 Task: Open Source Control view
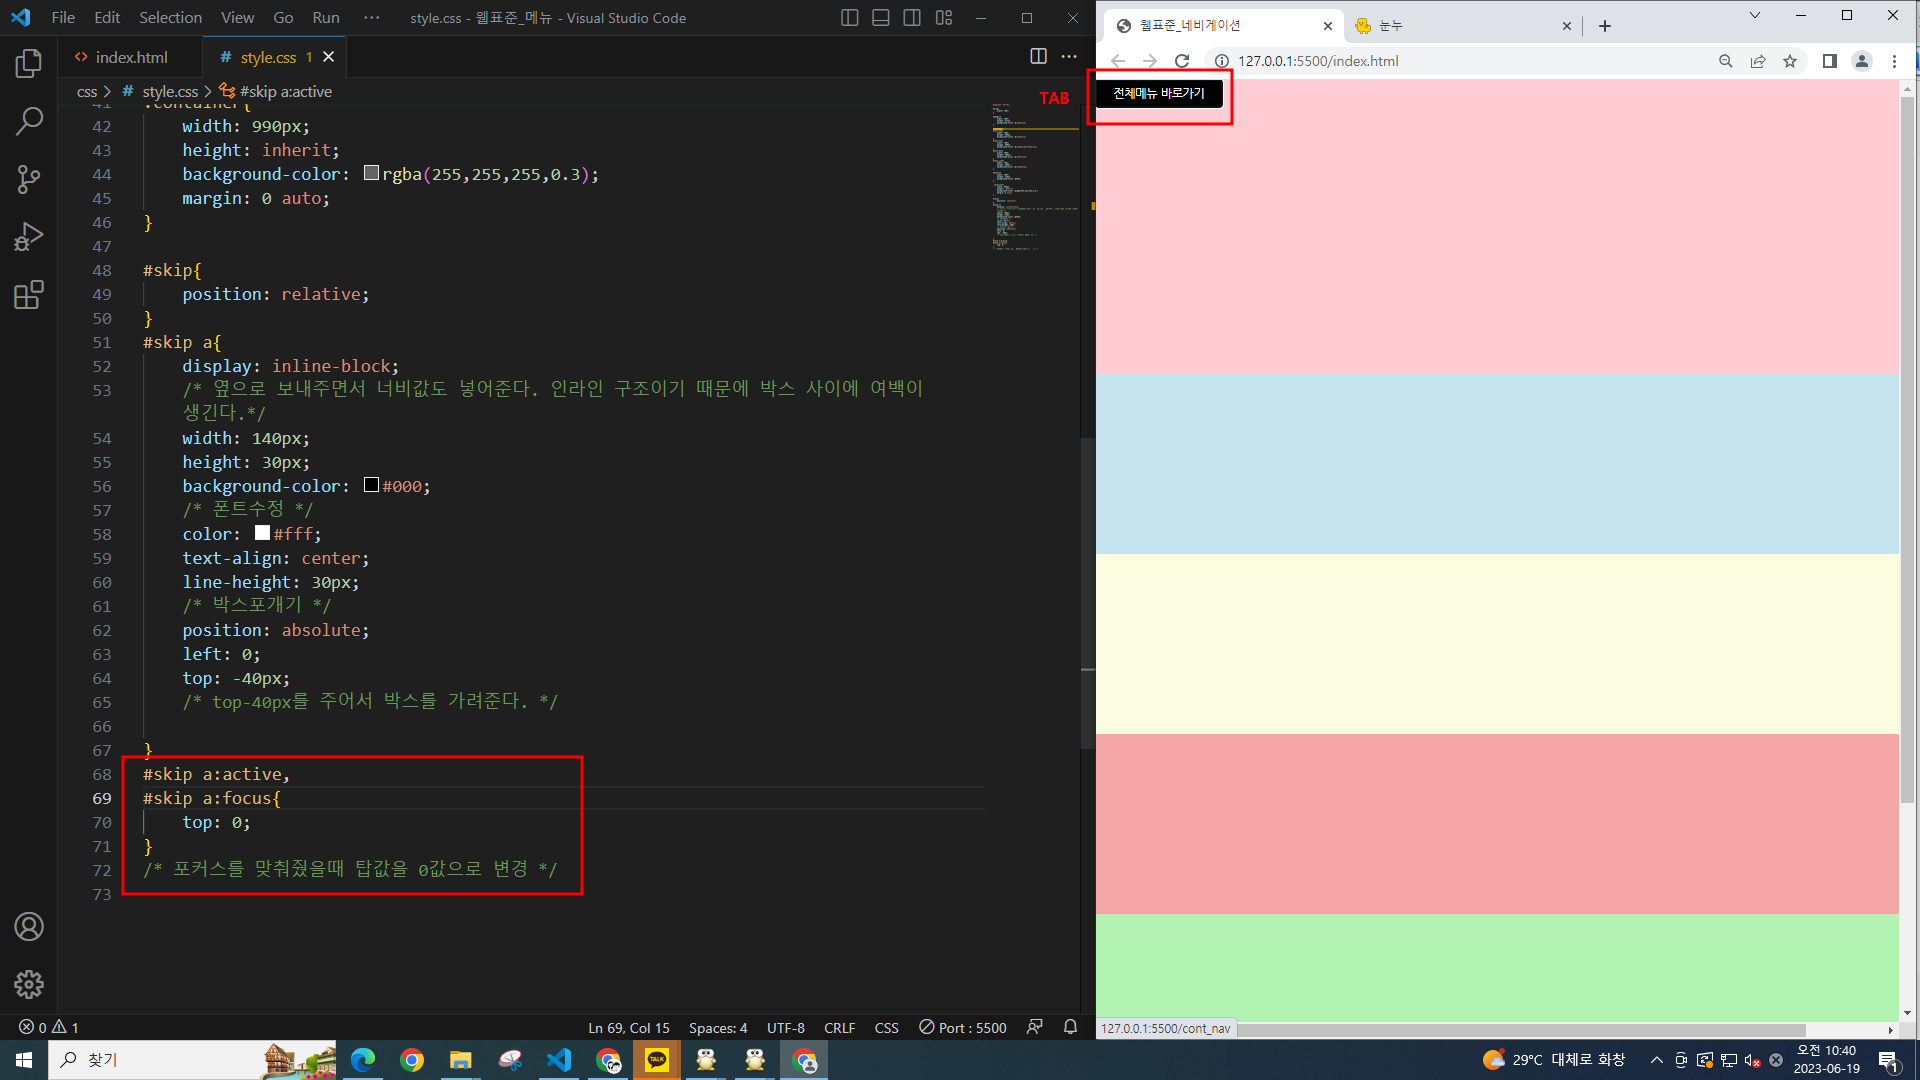click(x=29, y=179)
